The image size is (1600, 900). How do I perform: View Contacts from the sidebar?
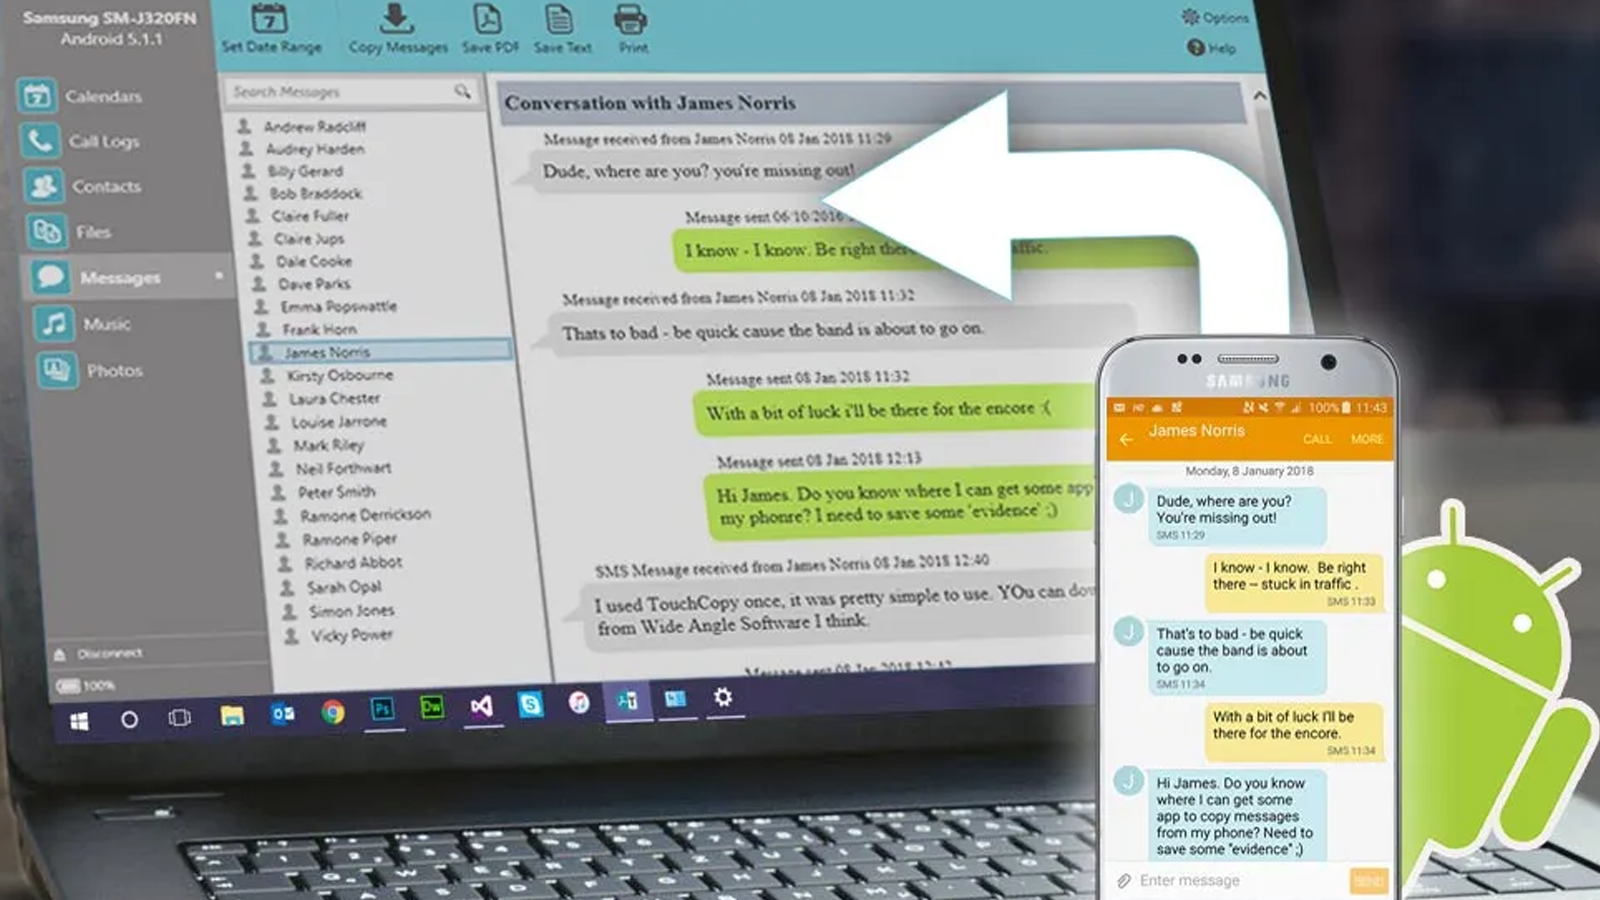click(x=42, y=186)
